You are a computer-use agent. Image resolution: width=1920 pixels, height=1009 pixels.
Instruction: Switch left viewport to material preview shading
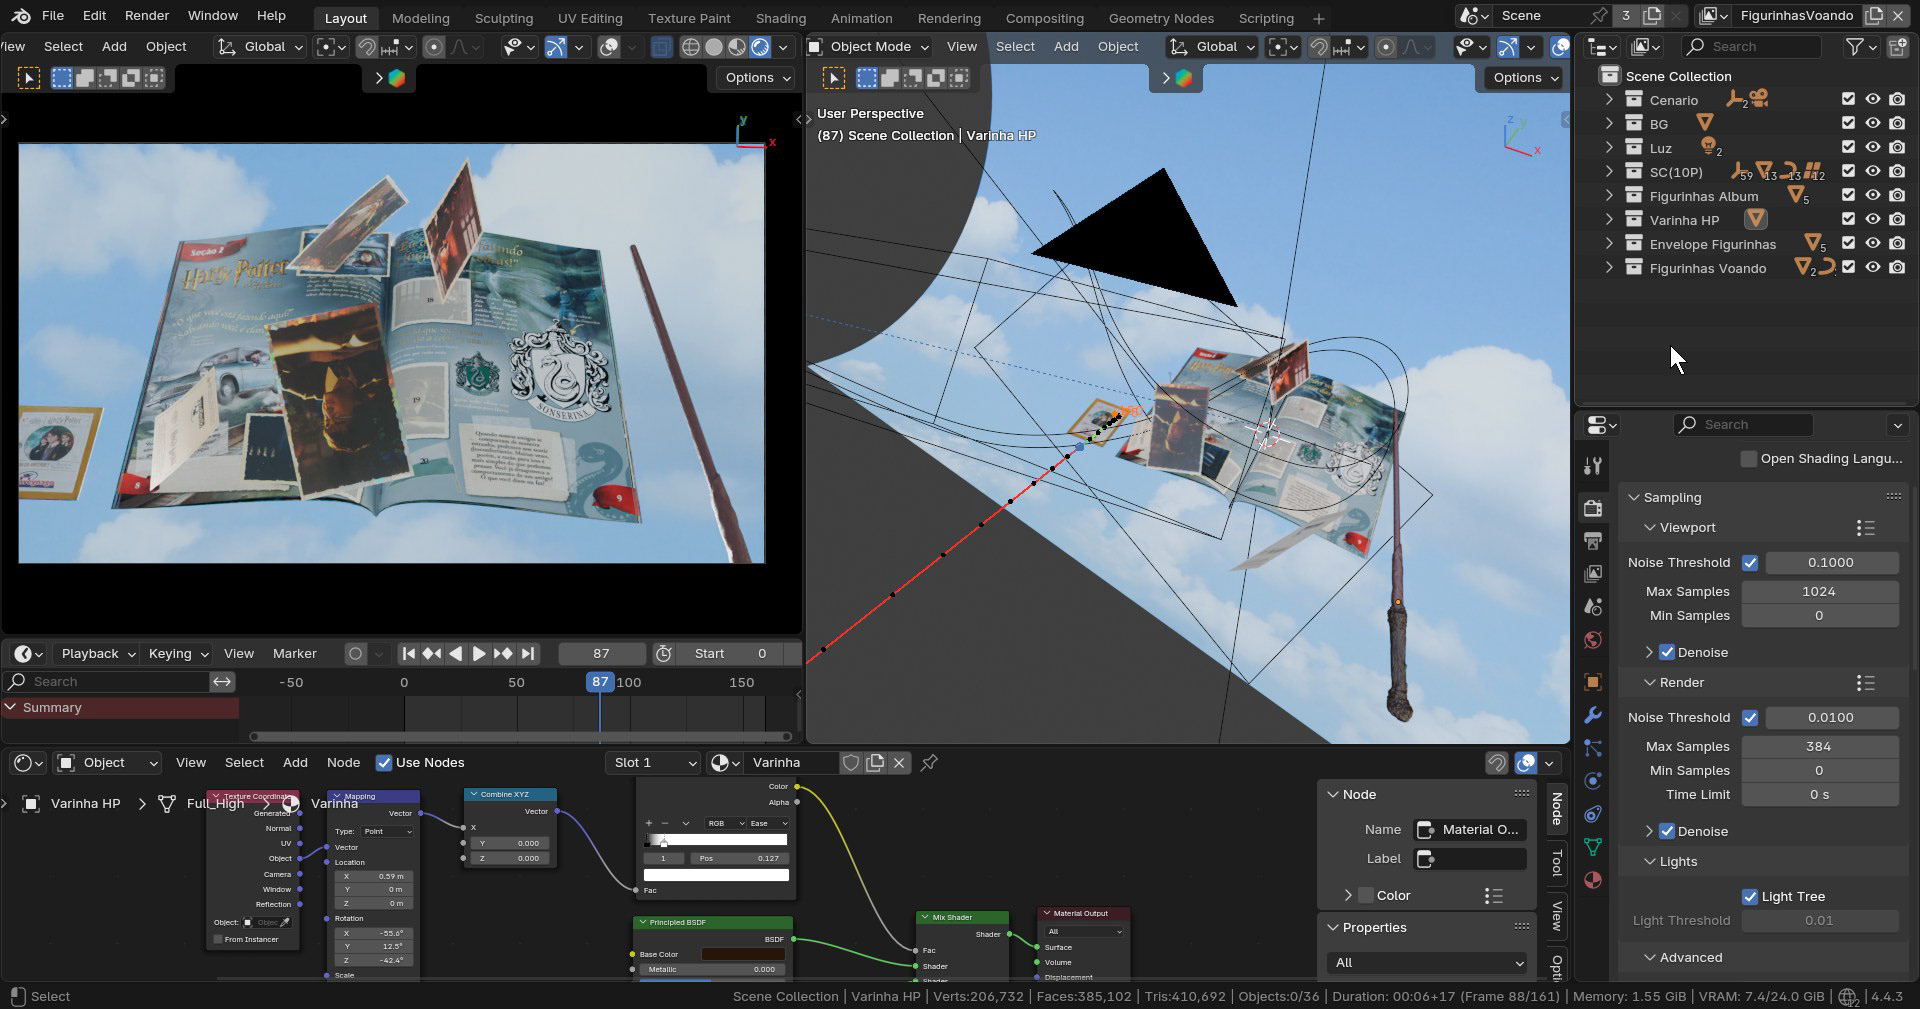point(737,47)
